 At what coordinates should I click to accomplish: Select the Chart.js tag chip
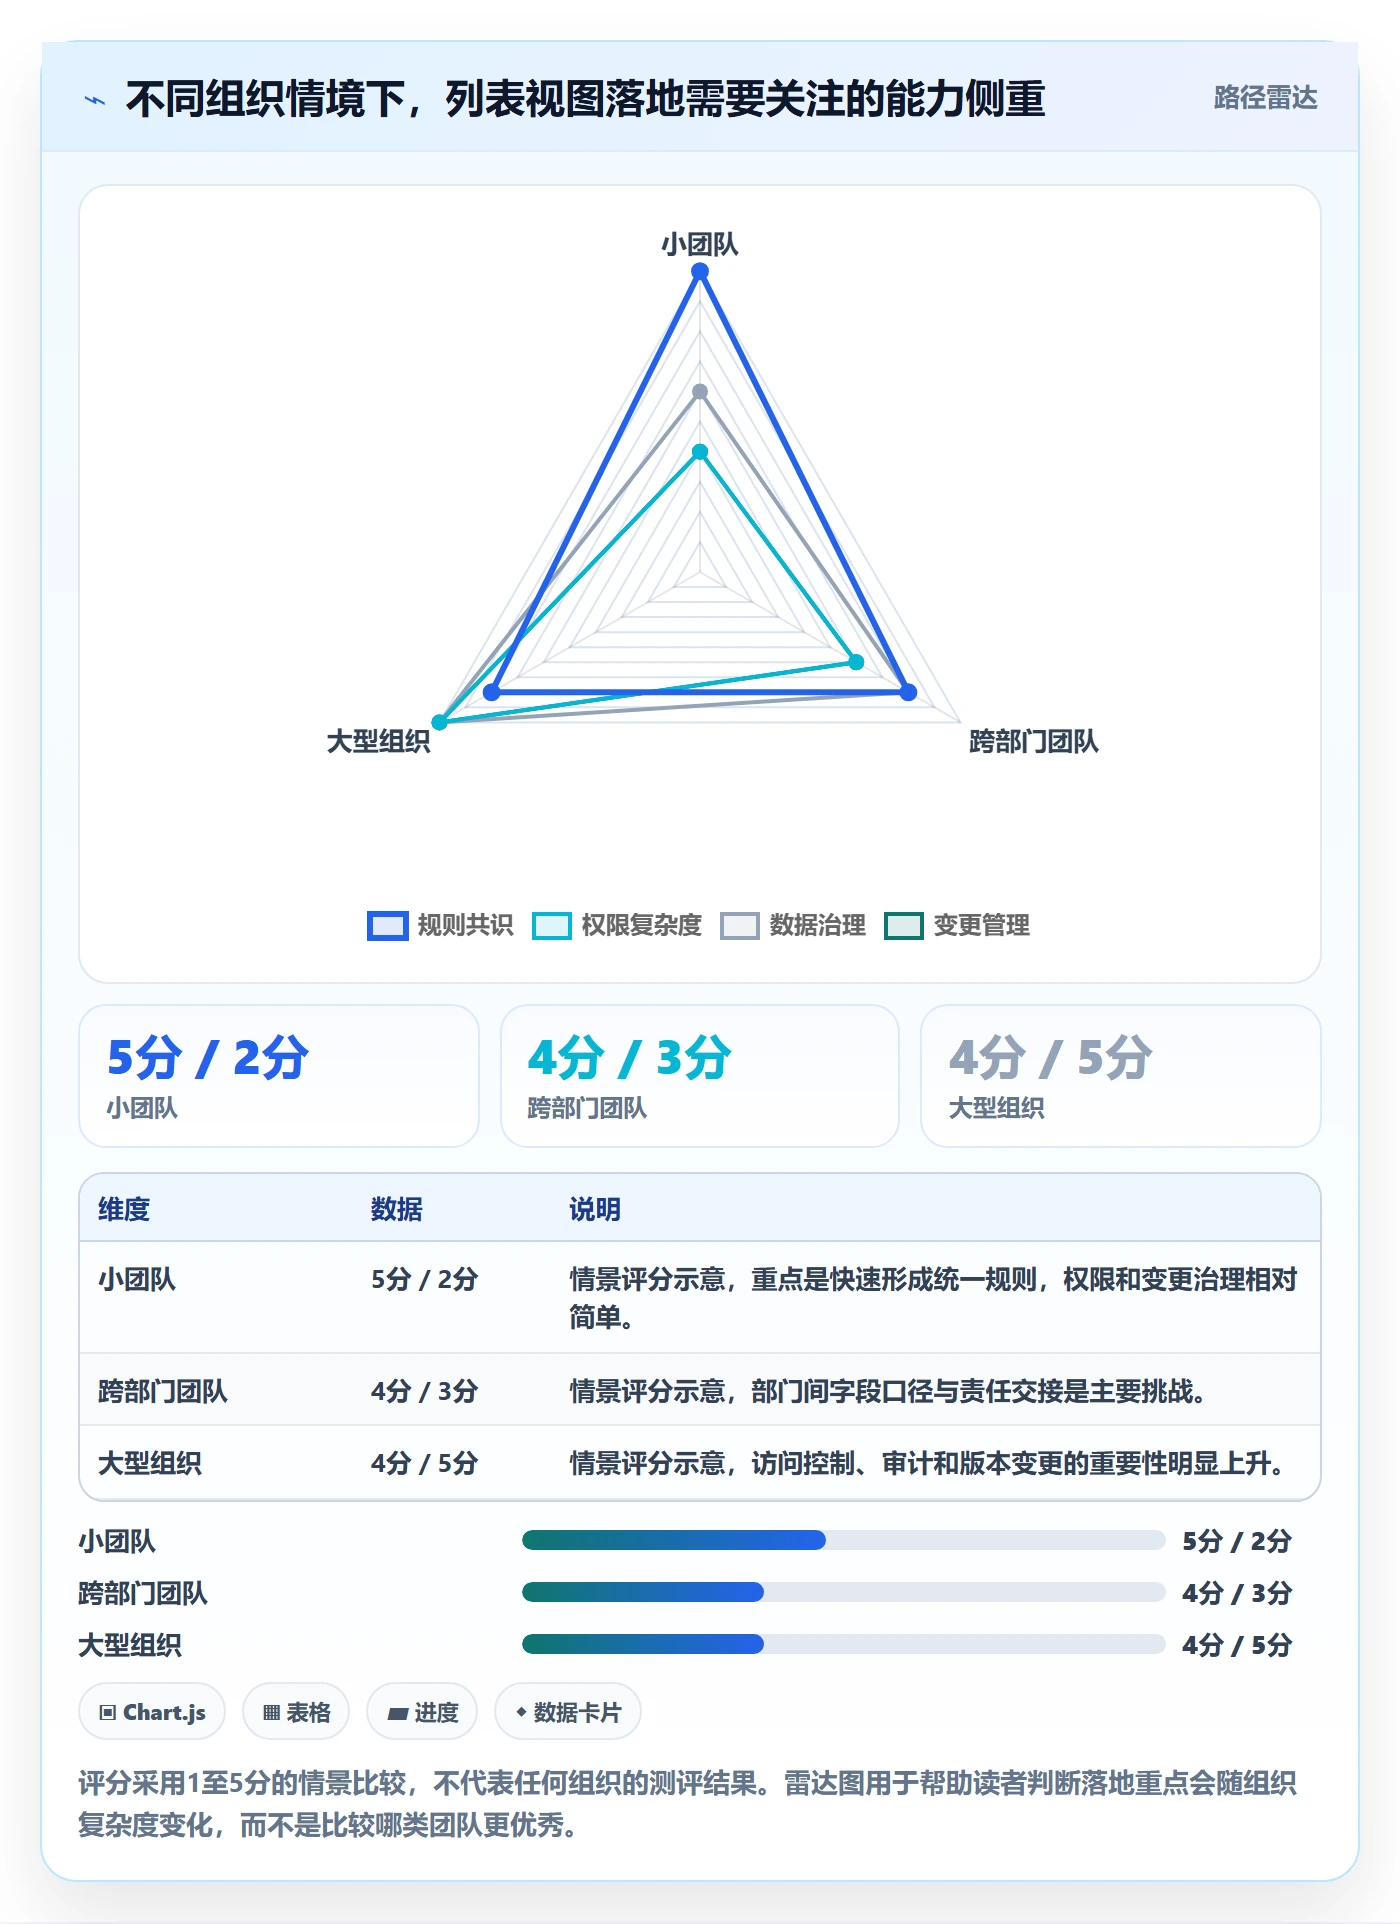[152, 1712]
